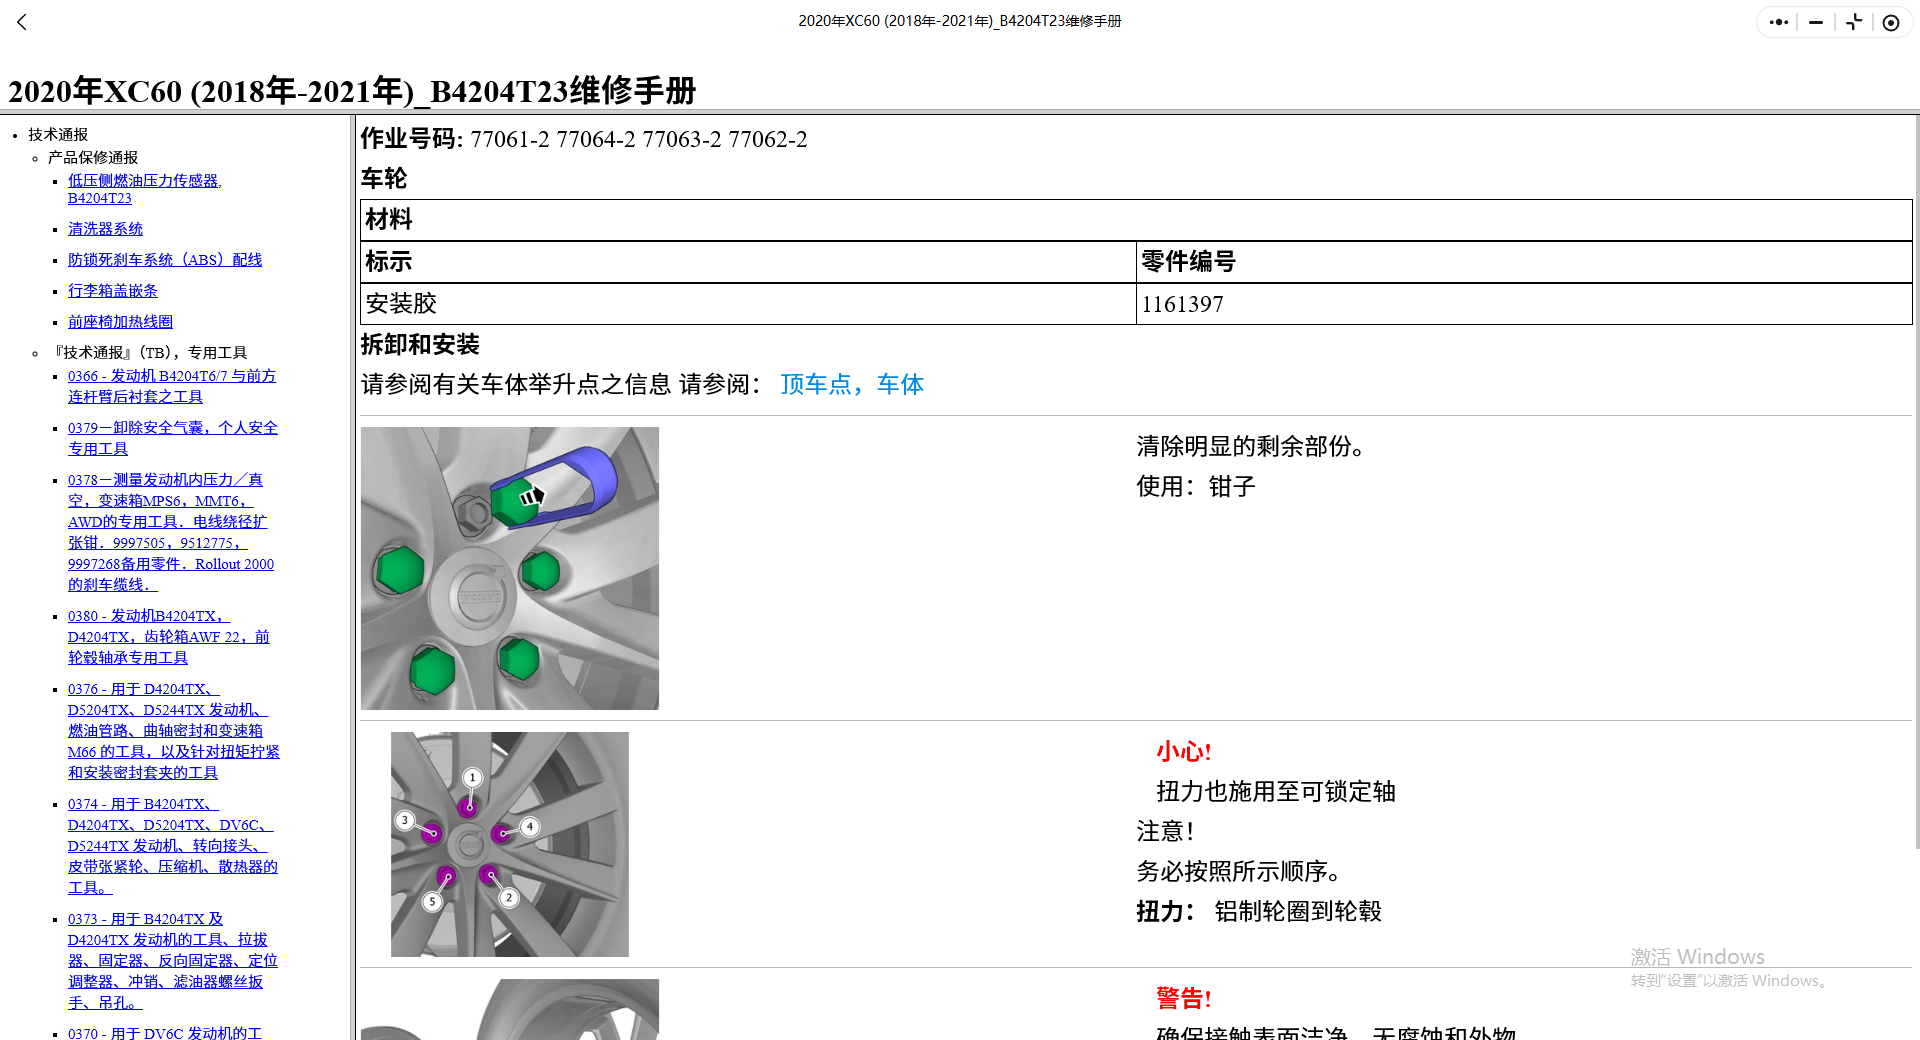
Task: Click the 扭力： 铝制轮圈到轮毂 line
Action: pyautogui.click(x=1259, y=912)
